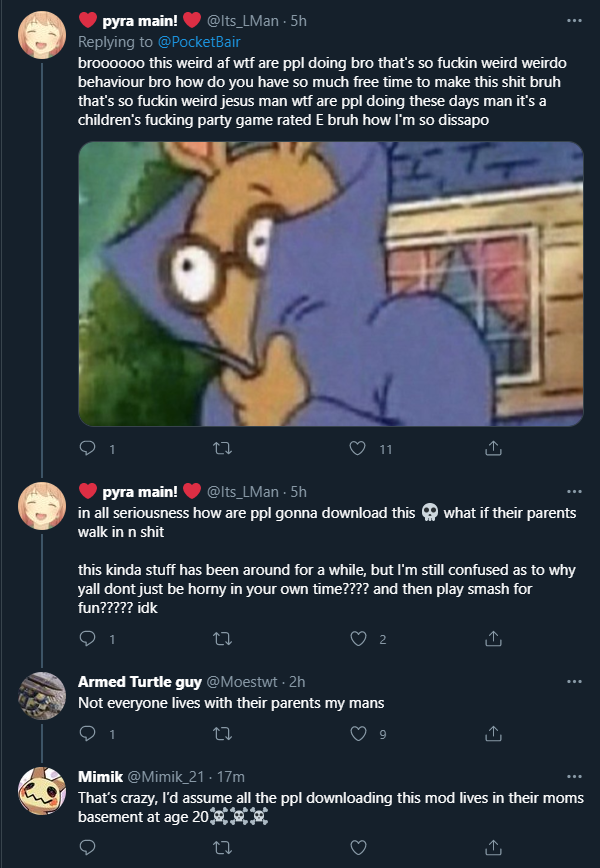The height and width of the screenshot is (868, 600).
Task: Reply to the first pyra main tweet
Action: click(87, 448)
